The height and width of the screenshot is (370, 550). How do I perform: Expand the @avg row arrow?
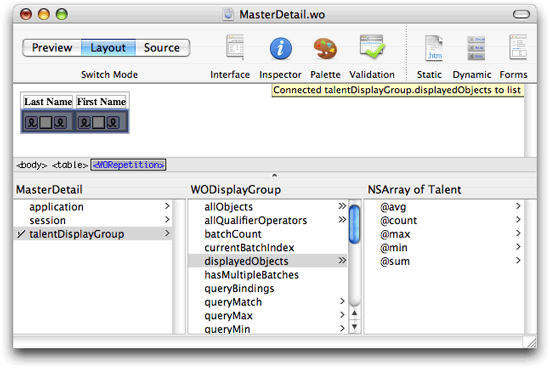518,206
